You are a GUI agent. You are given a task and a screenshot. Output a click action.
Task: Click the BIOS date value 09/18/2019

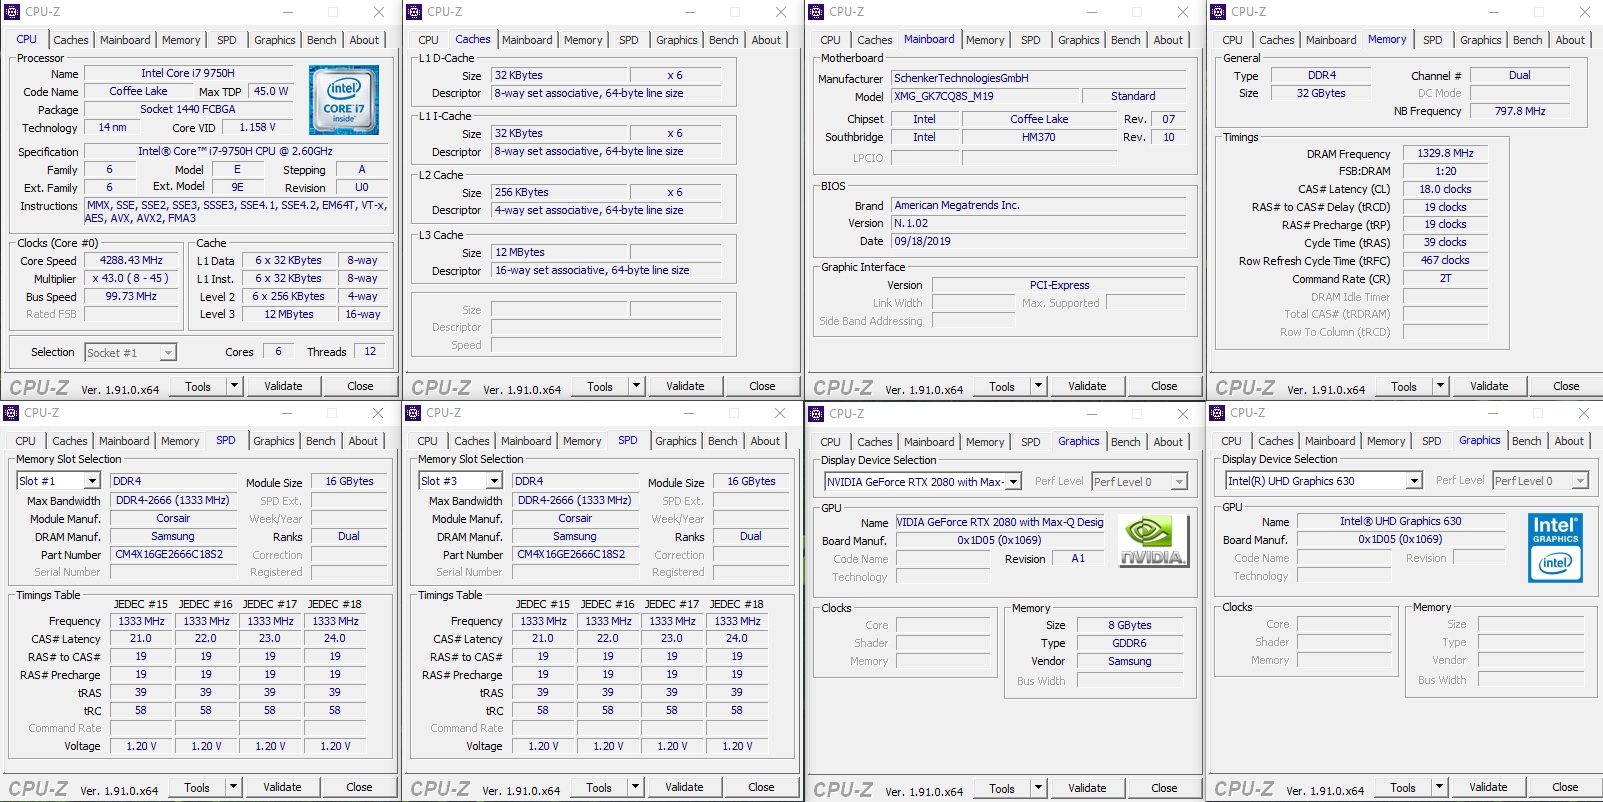click(1038, 241)
